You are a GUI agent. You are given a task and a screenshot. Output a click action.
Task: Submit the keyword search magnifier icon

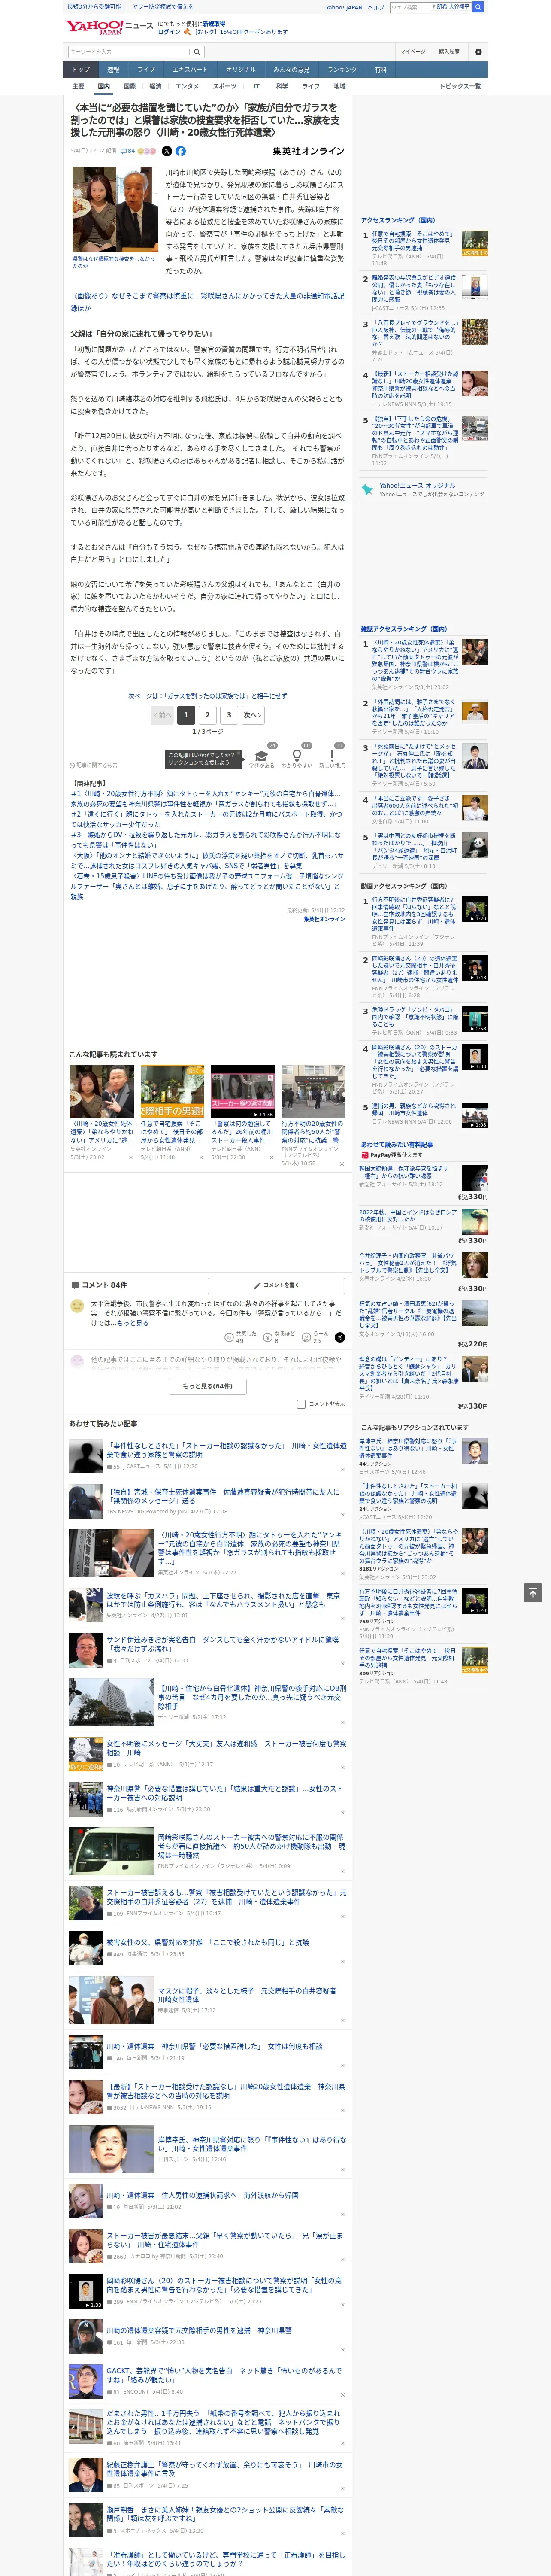tap(197, 52)
